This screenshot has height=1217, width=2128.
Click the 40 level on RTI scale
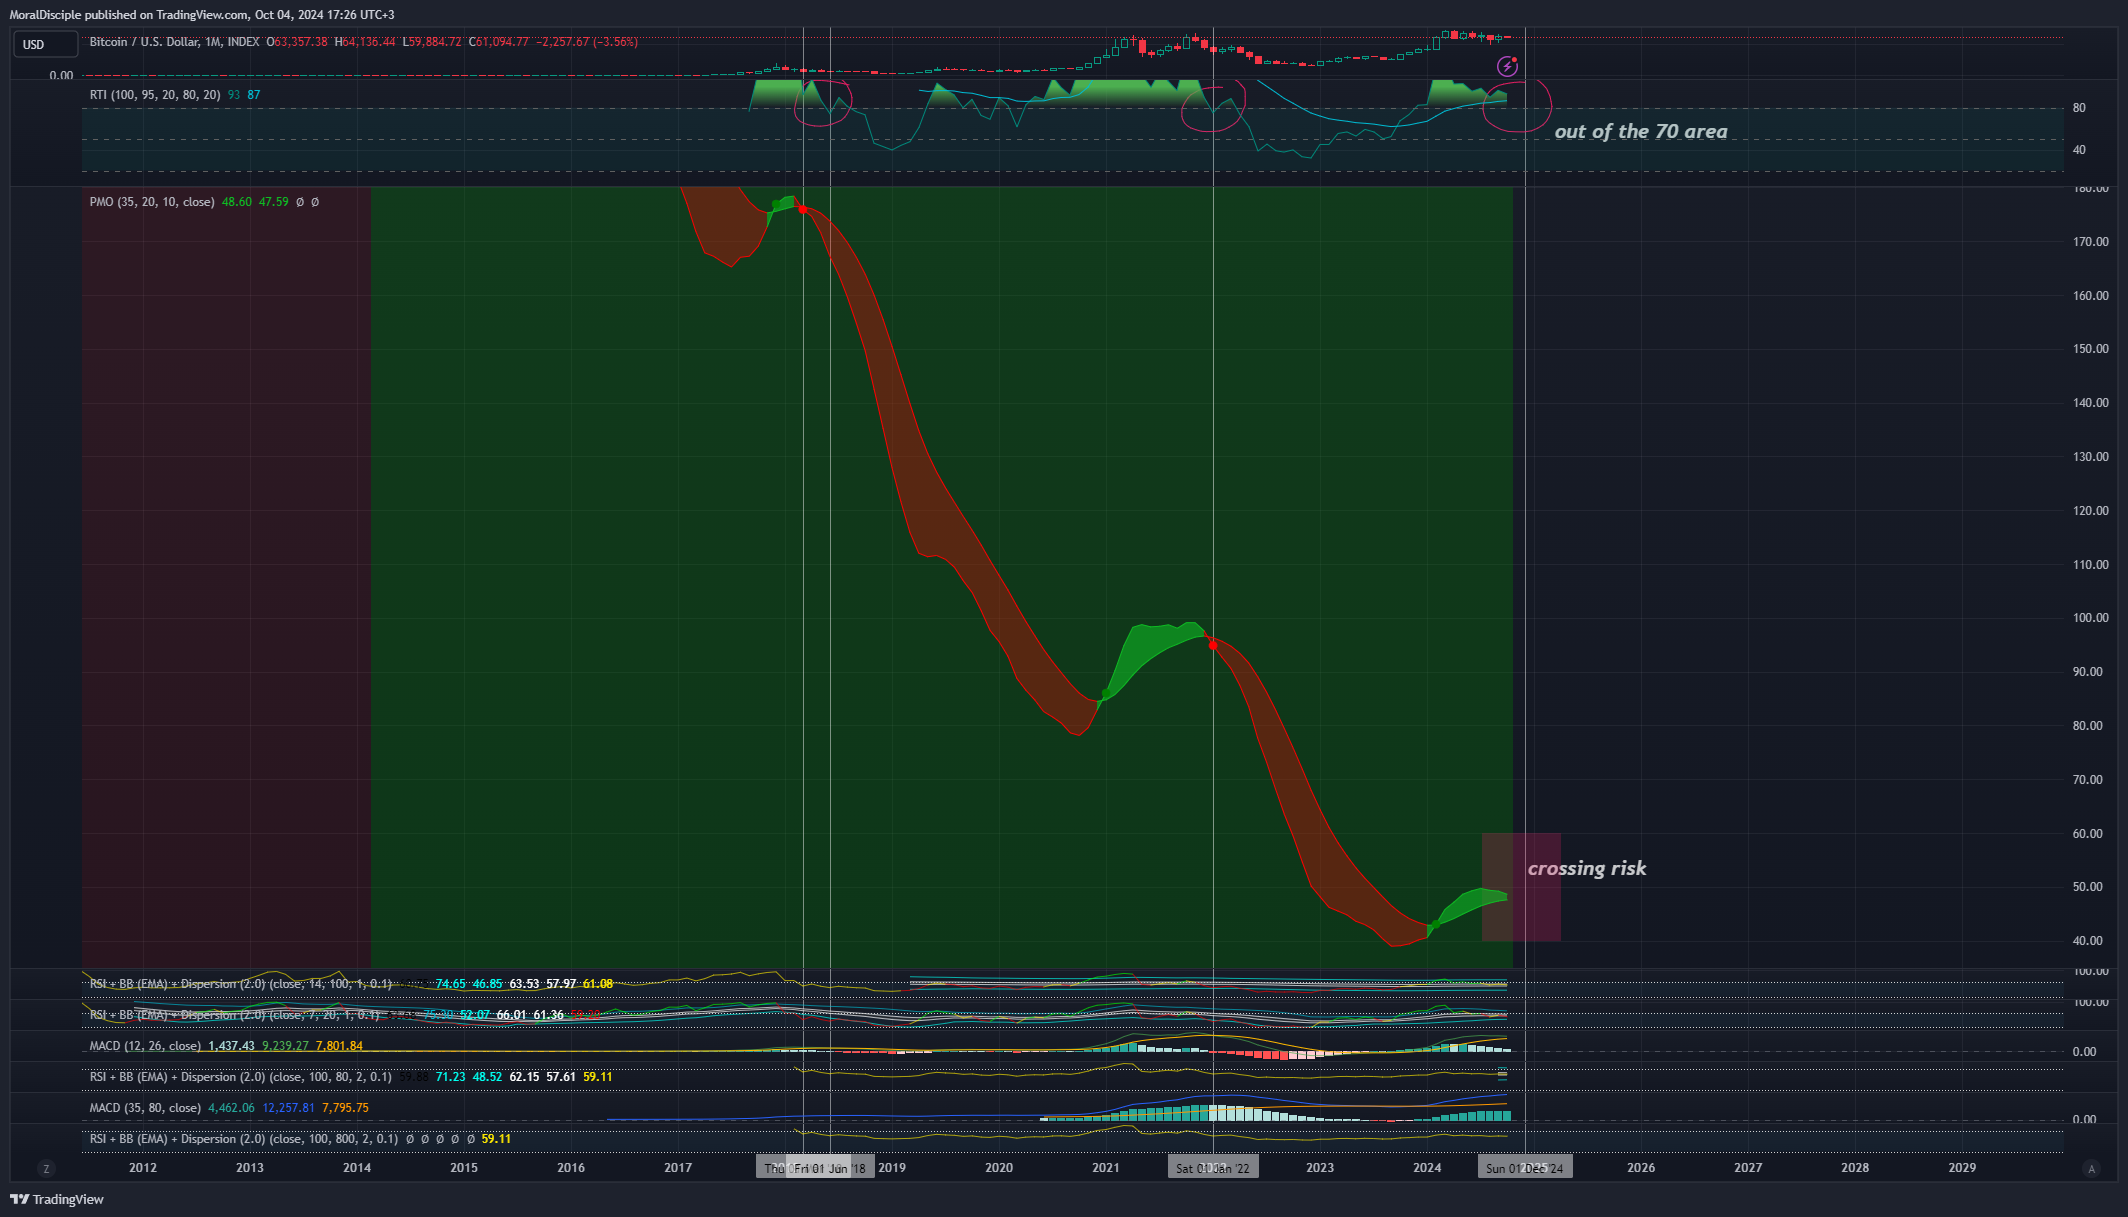[x=2080, y=150]
